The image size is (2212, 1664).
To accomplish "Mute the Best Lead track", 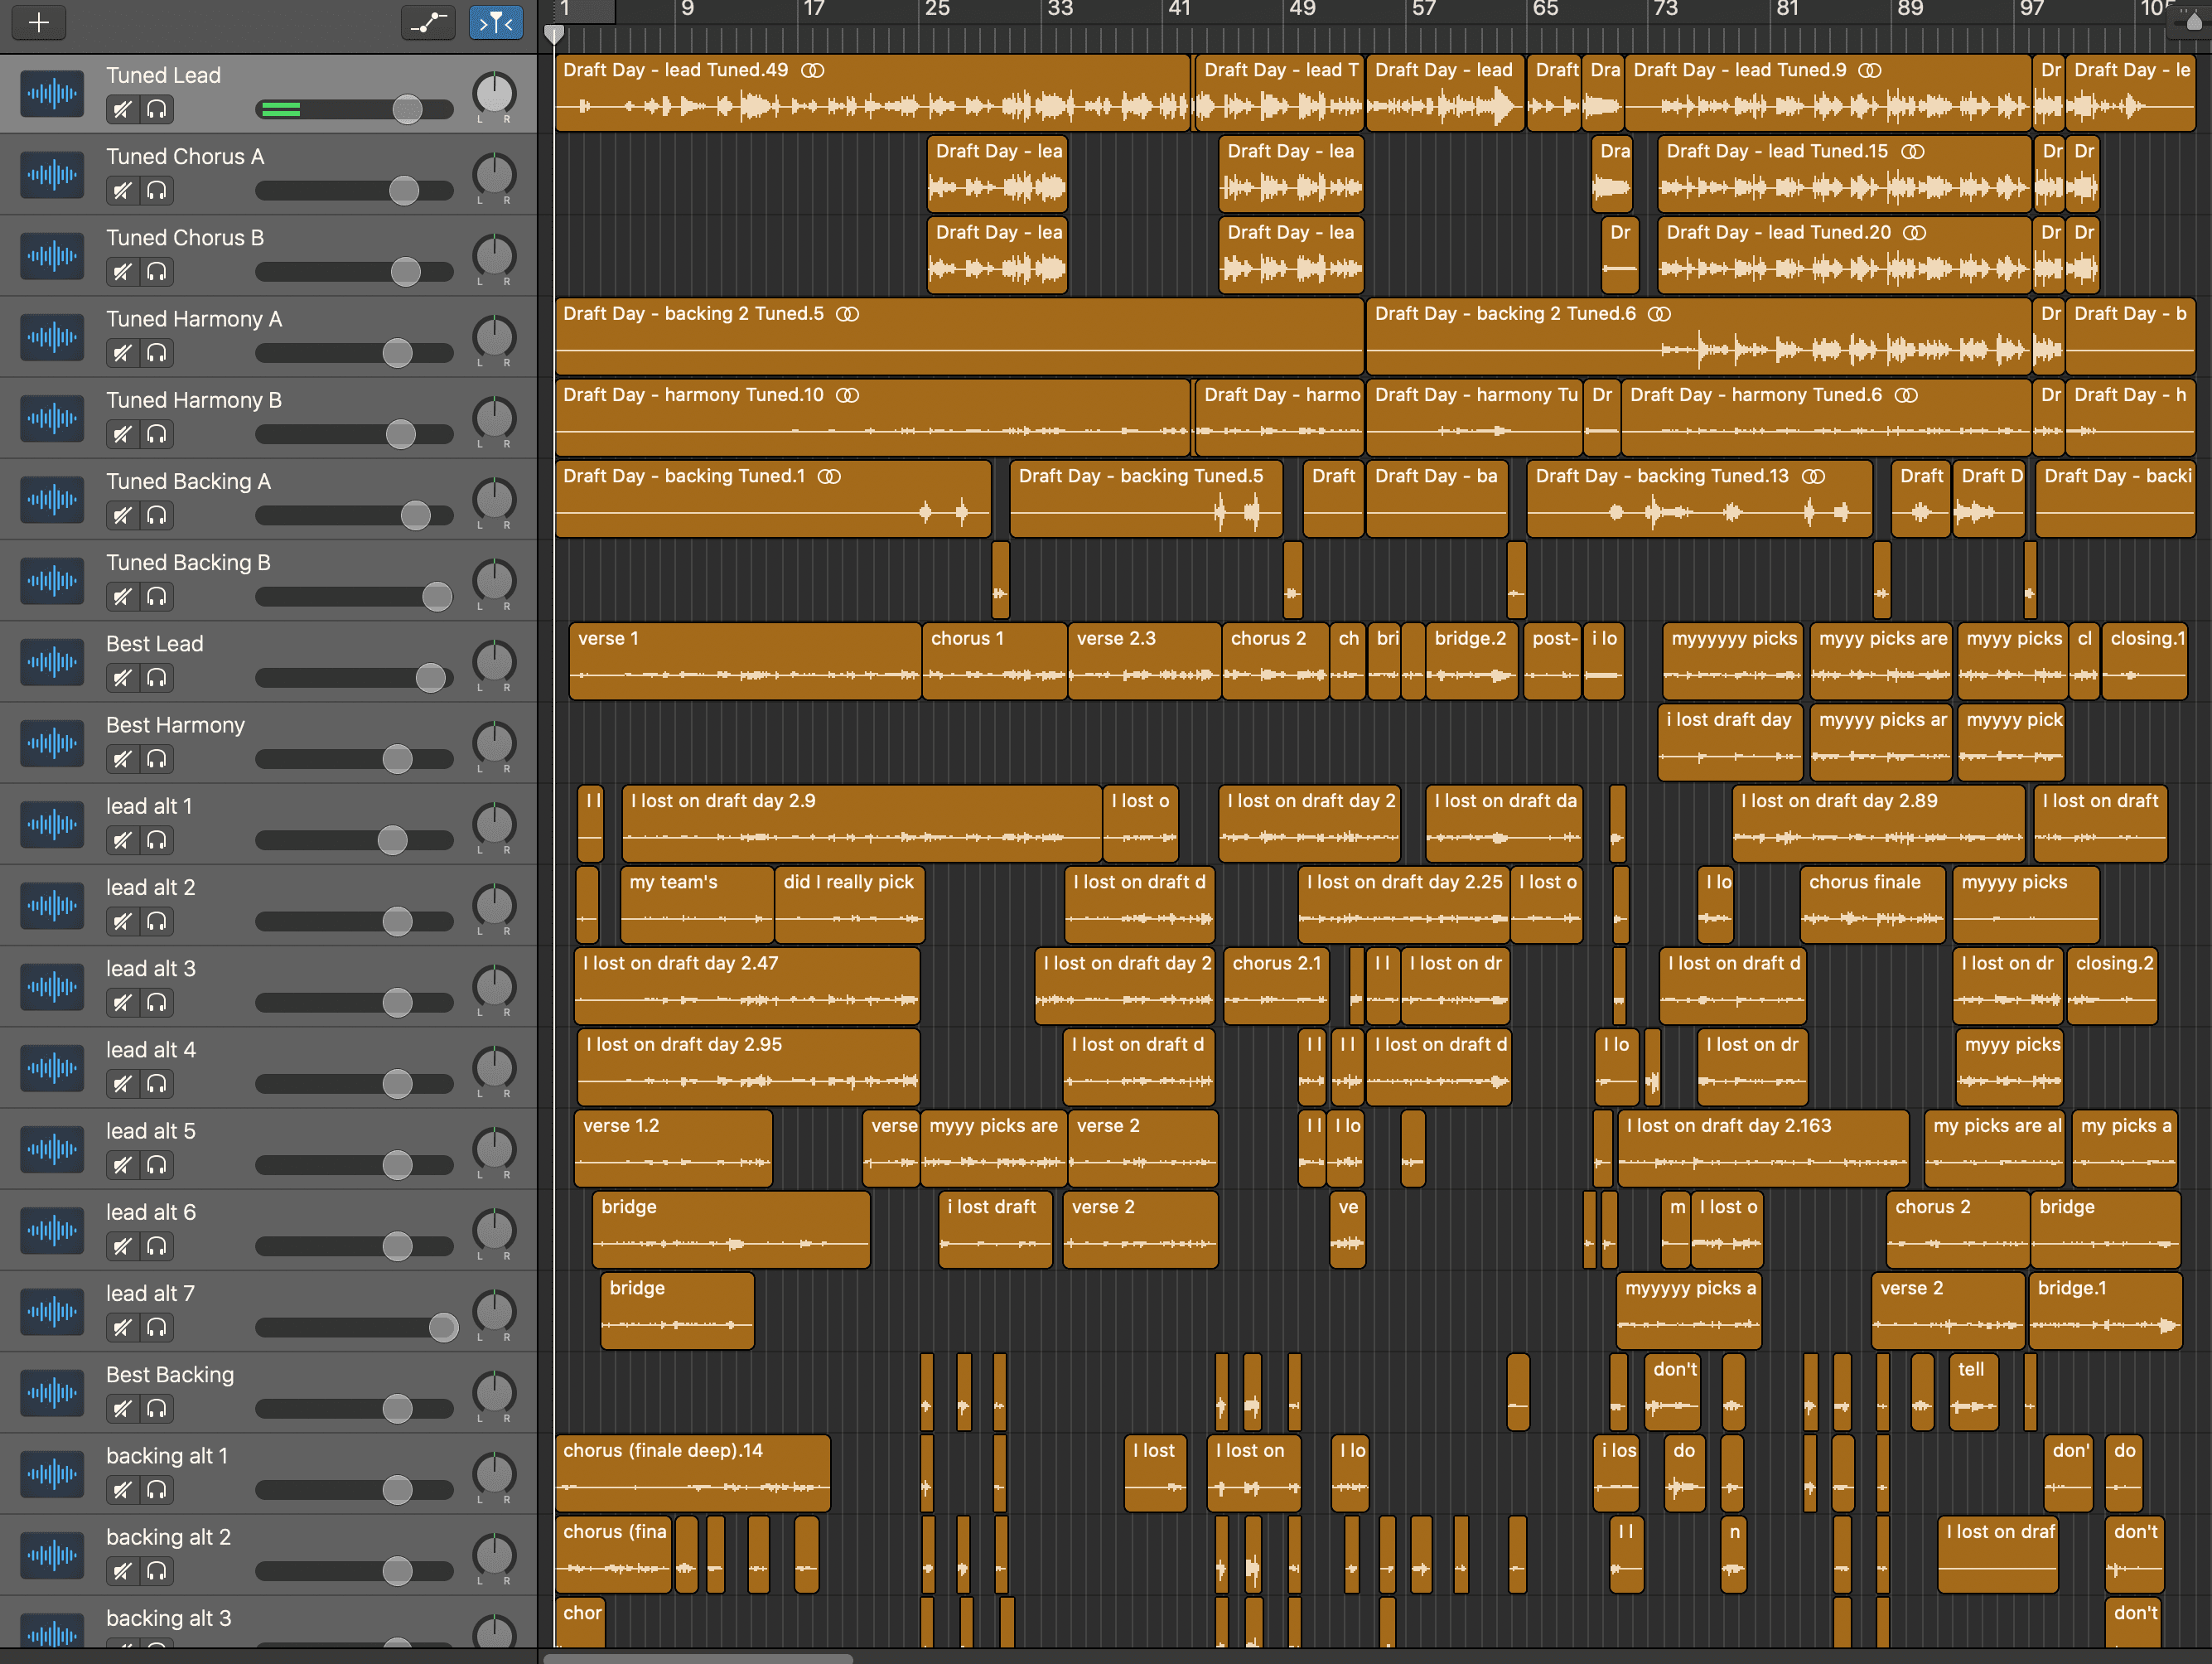I will 122,677.
